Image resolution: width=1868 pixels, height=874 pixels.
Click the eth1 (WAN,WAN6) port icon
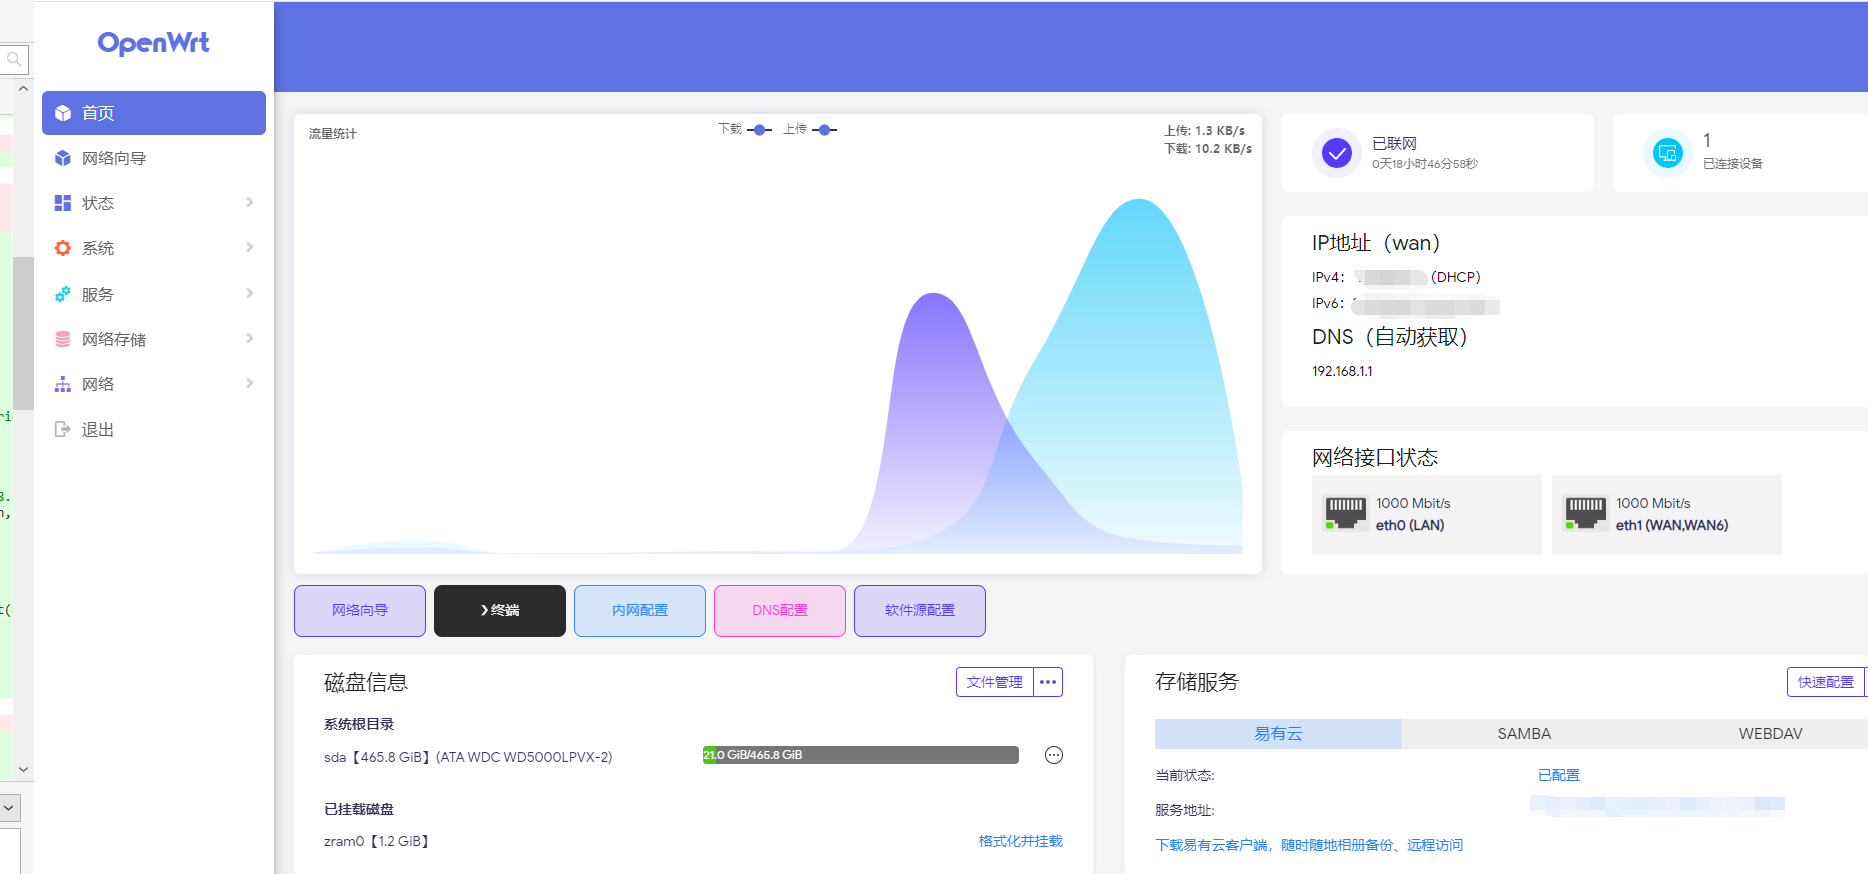pyautogui.click(x=1585, y=513)
